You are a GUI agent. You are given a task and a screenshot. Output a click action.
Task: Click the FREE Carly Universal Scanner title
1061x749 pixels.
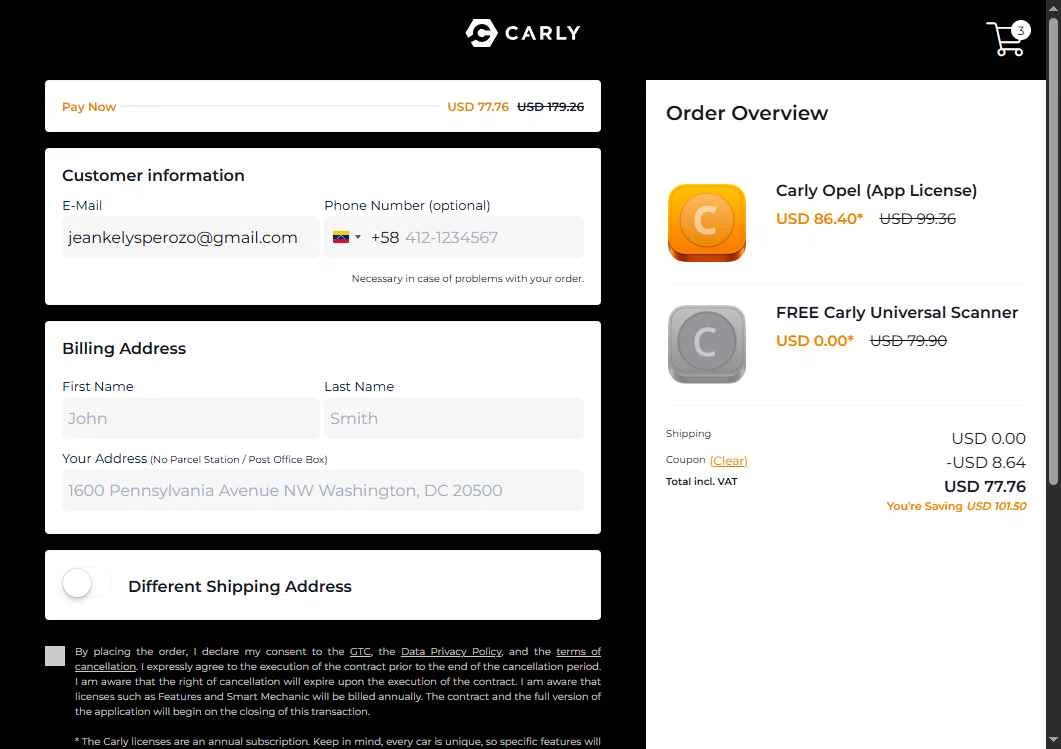(897, 313)
